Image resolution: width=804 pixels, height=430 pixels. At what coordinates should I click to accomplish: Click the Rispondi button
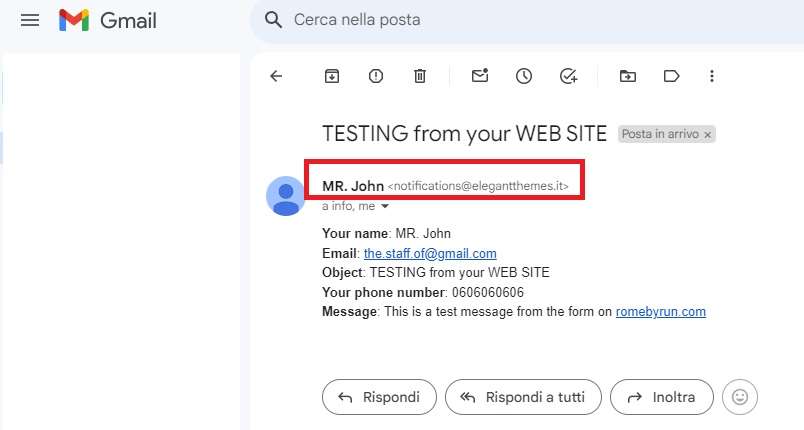point(379,397)
